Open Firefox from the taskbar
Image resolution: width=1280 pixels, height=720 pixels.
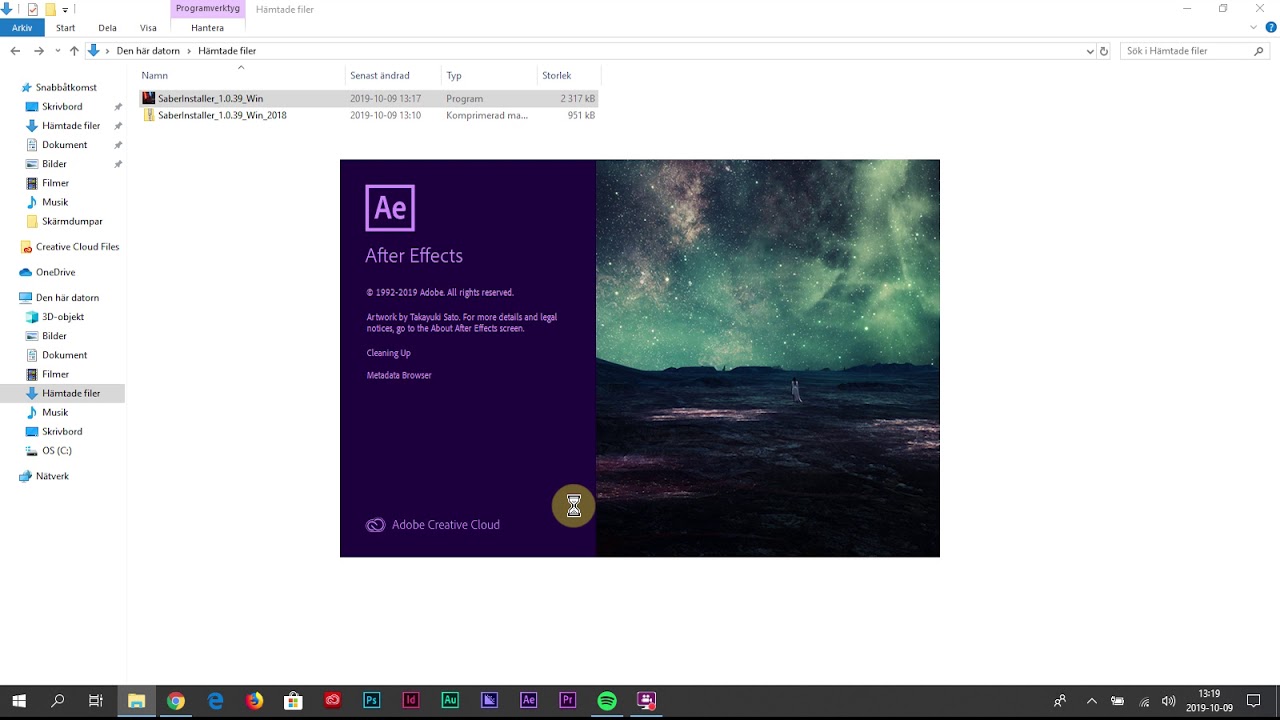254,701
